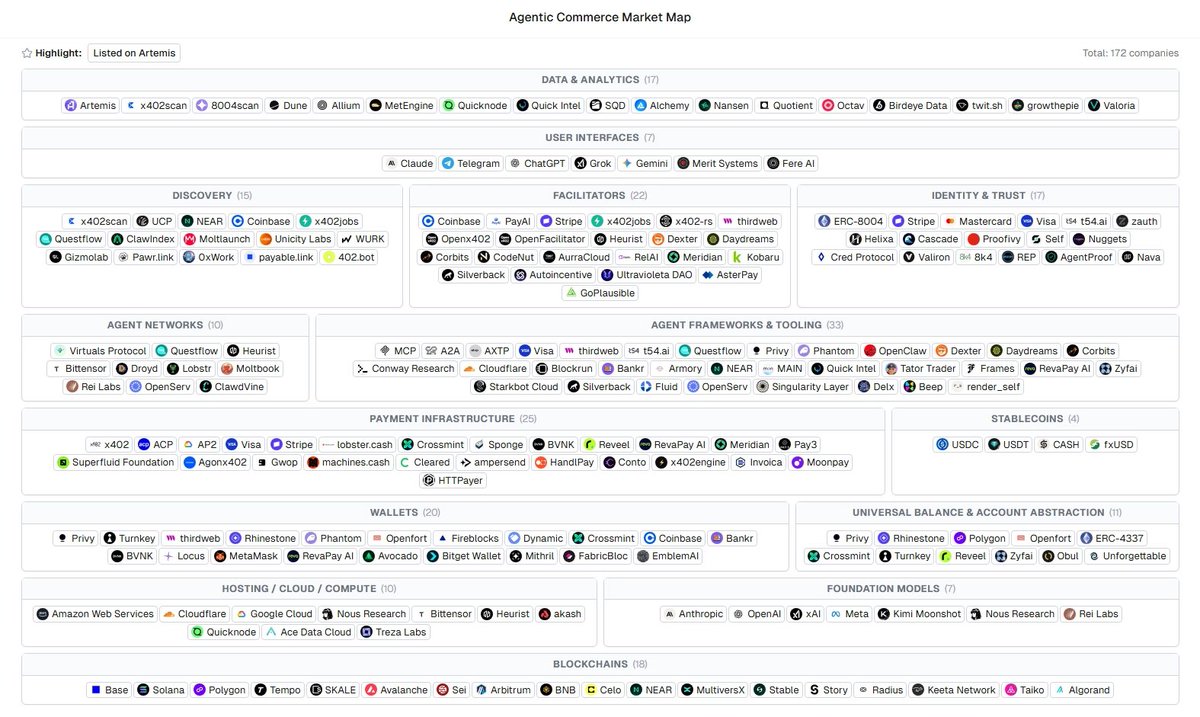Click the Superfluid Foundation logo icon
The image size is (1200, 717).
(x=62, y=463)
